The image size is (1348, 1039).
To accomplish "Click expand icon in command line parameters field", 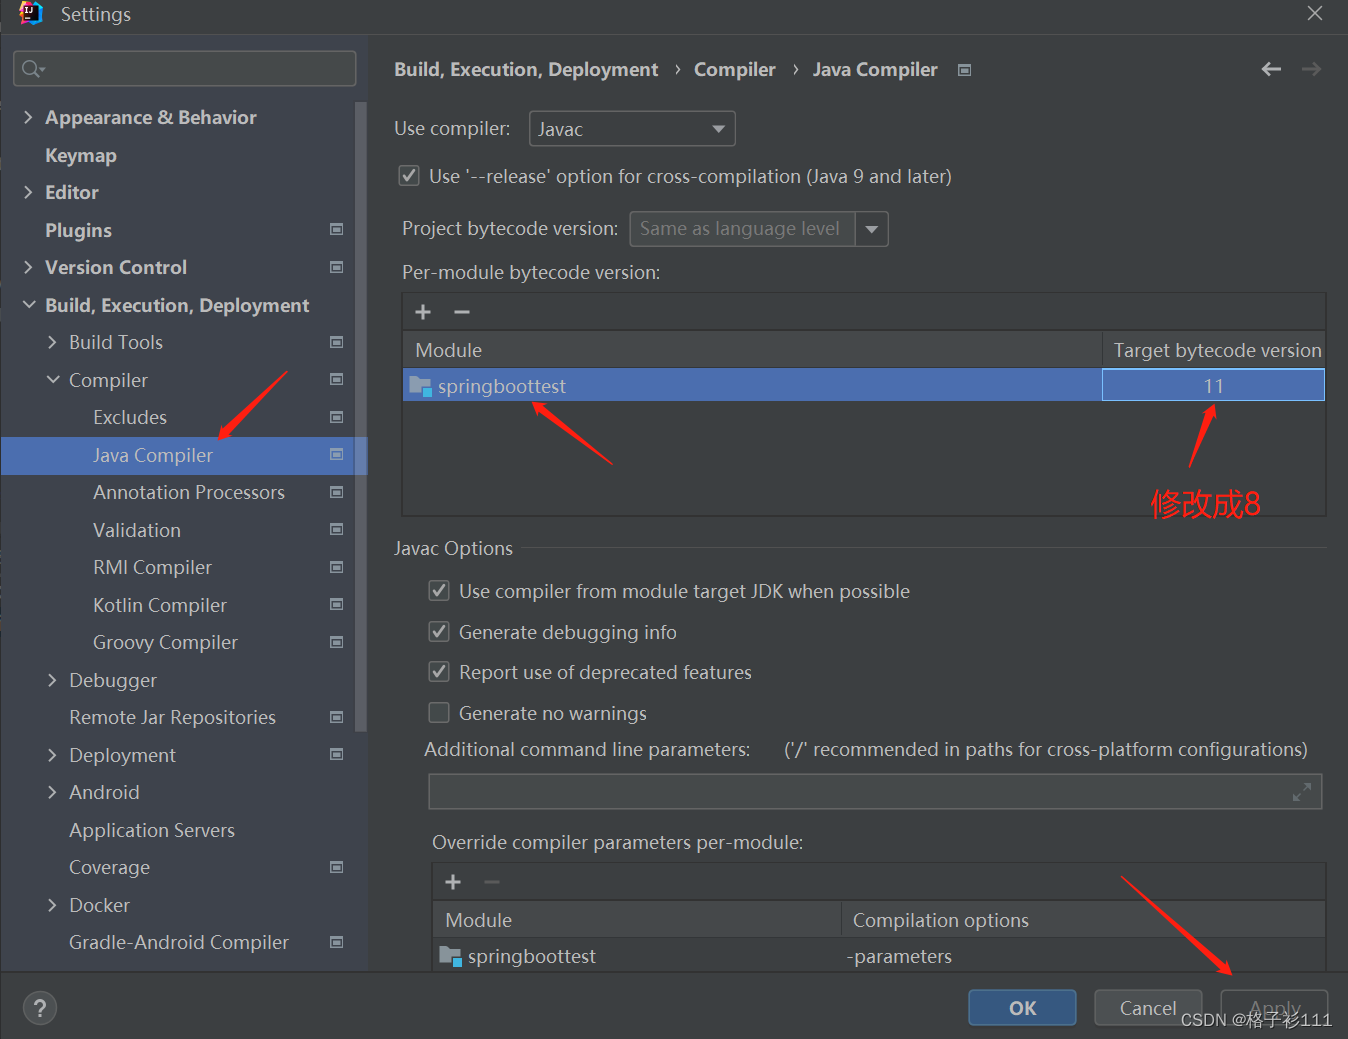I will pyautogui.click(x=1301, y=792).
